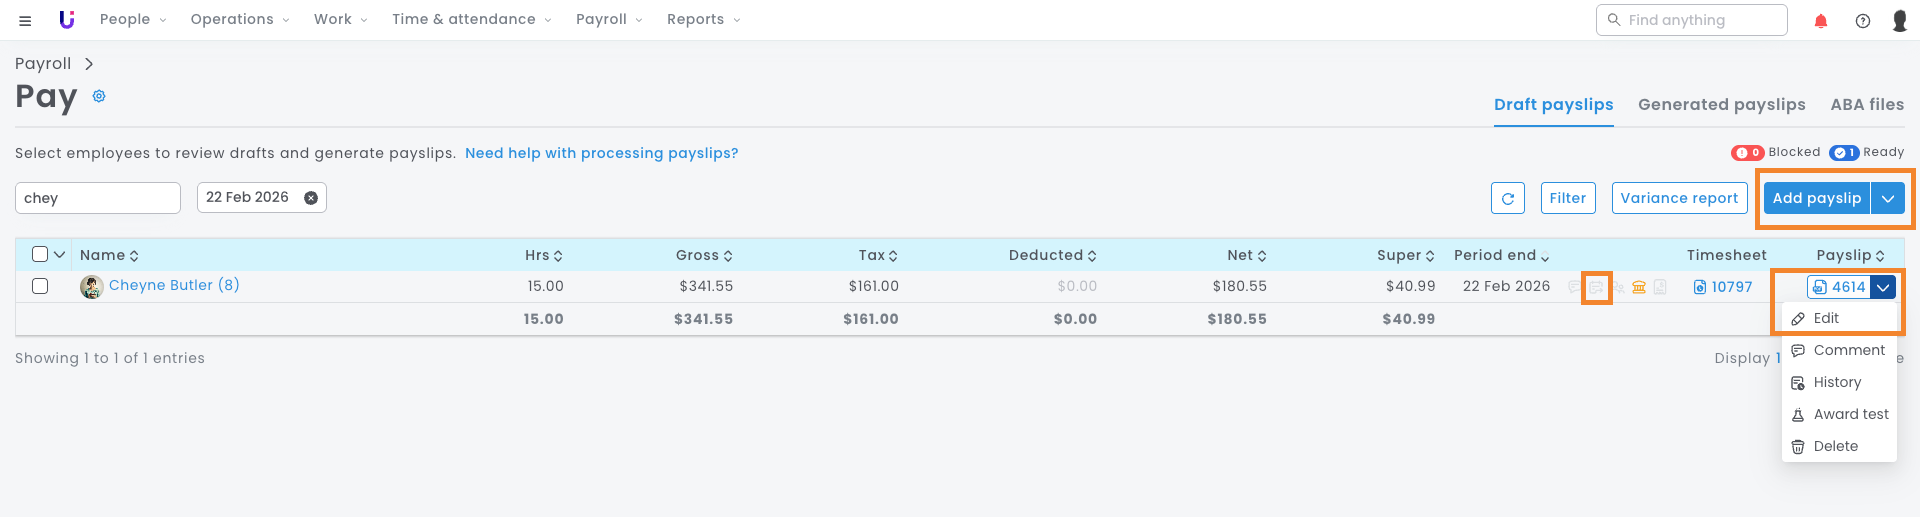
Task: Click the refresh payslips icon button
Action: click(1508, 198)
